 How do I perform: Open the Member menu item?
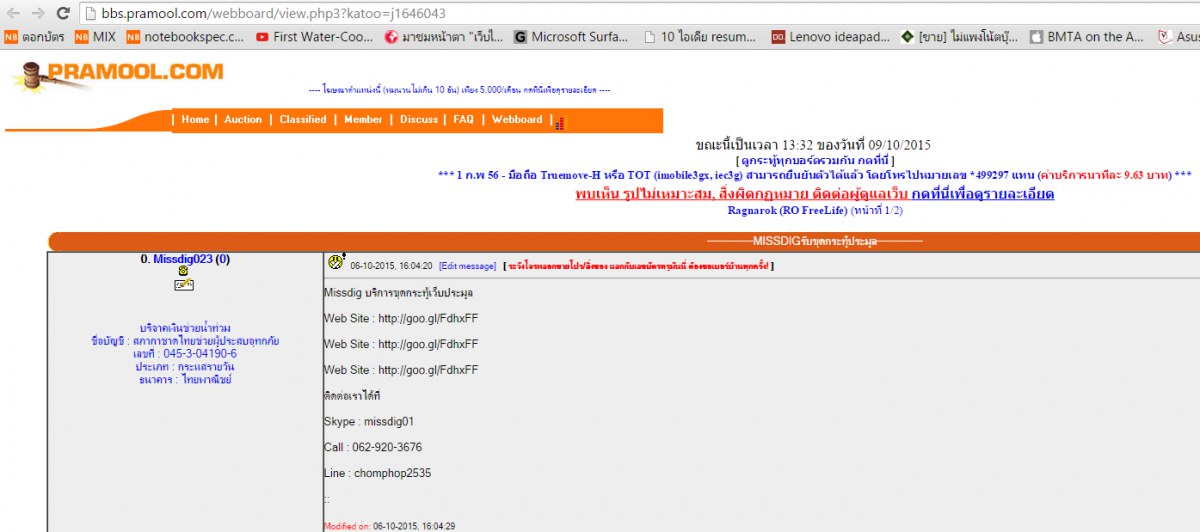coord(363,119)
